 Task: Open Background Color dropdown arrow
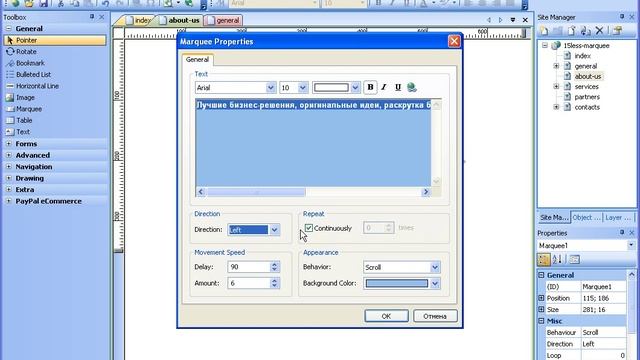(435, 284)
